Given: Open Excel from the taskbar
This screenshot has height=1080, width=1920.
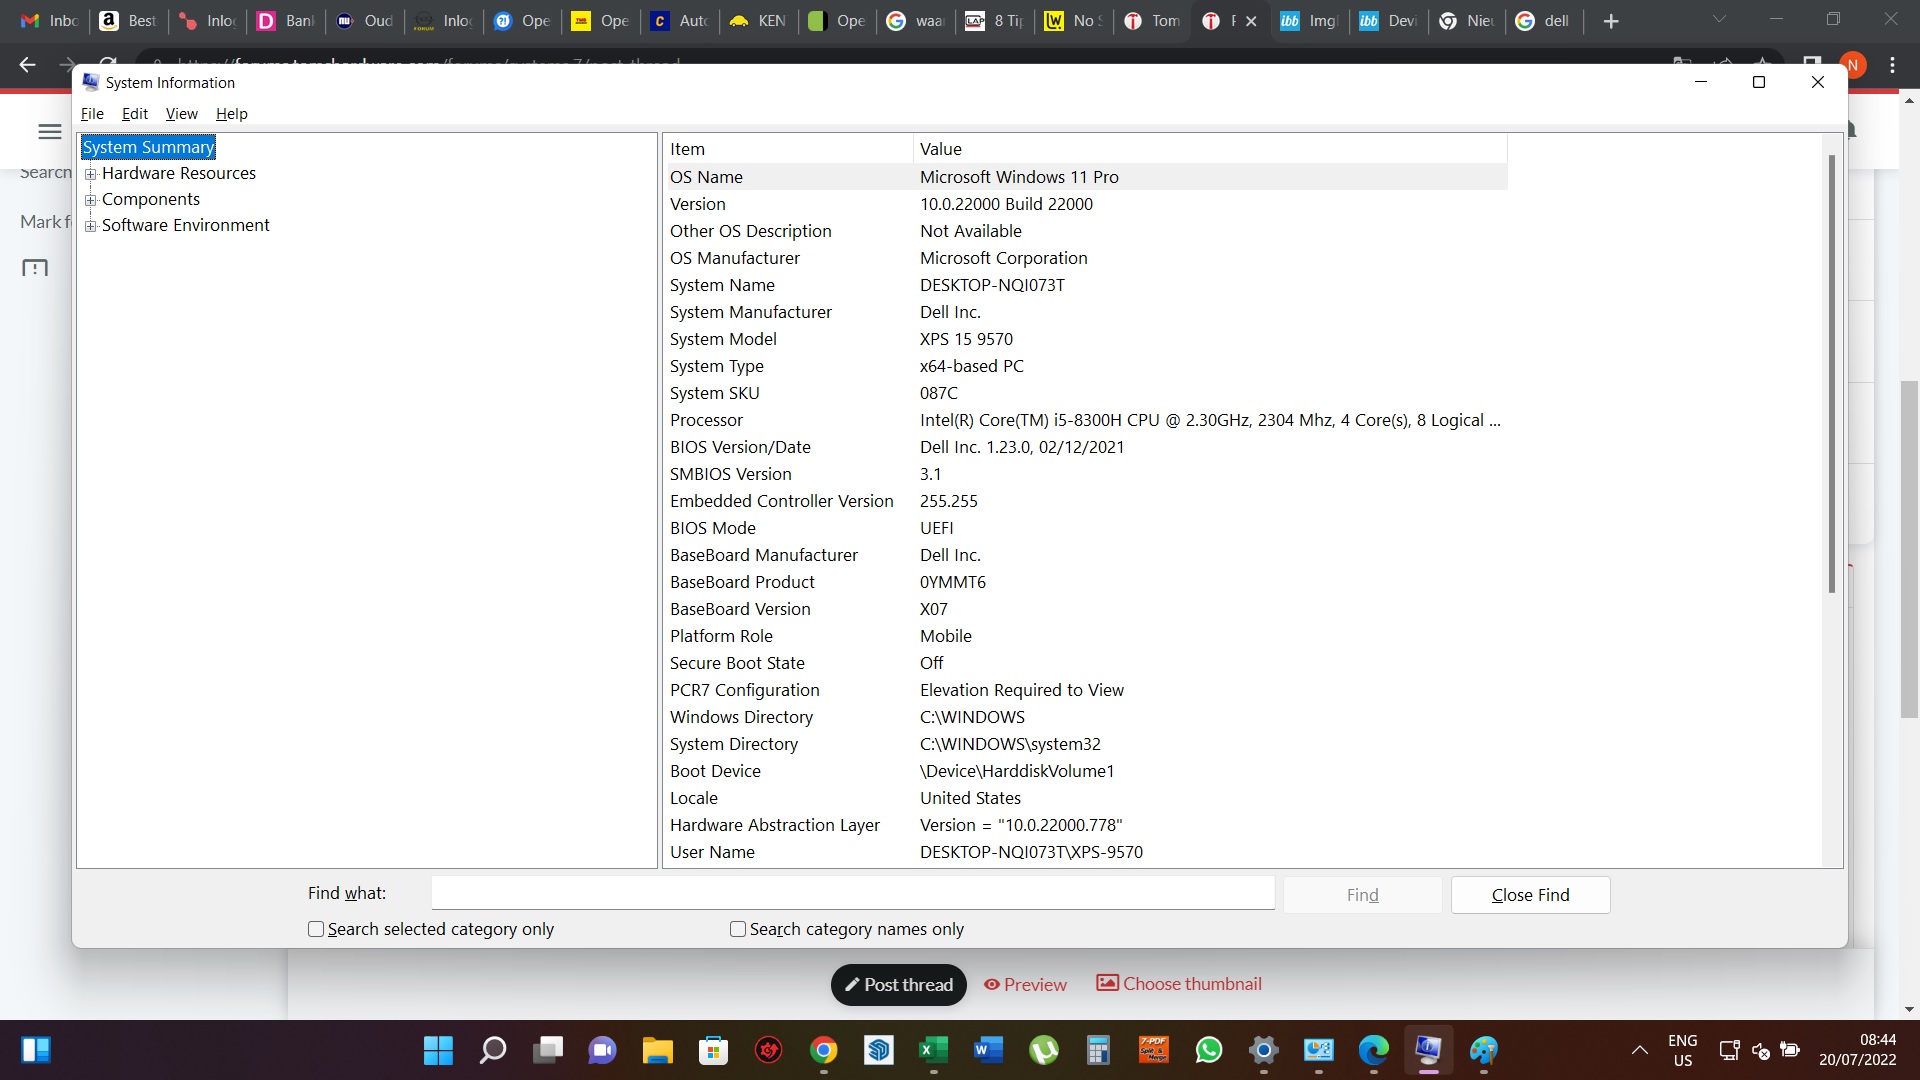Looking at the screenshot, I should pos(933,1050).
